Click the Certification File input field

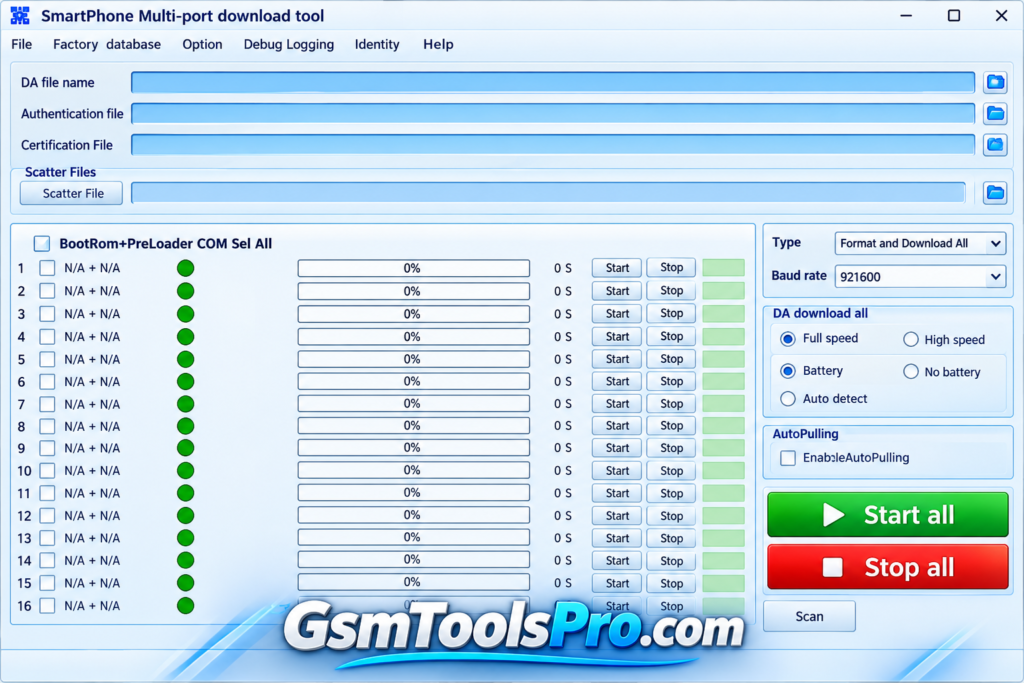(x=552, y=144)
